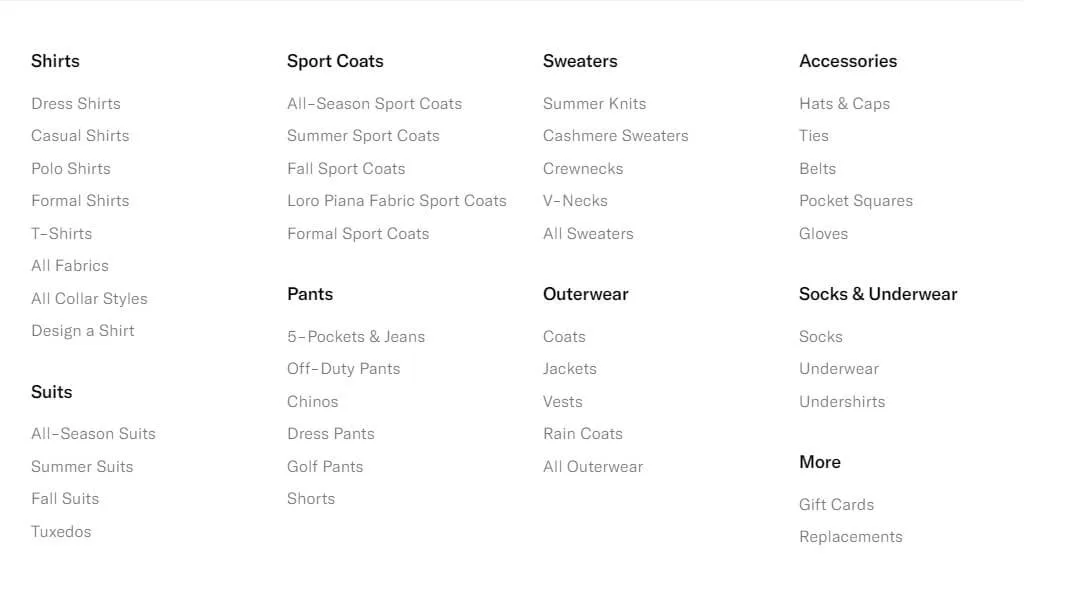Open the Tuxedos category
1073x605 pixels.
click(61, 531)
